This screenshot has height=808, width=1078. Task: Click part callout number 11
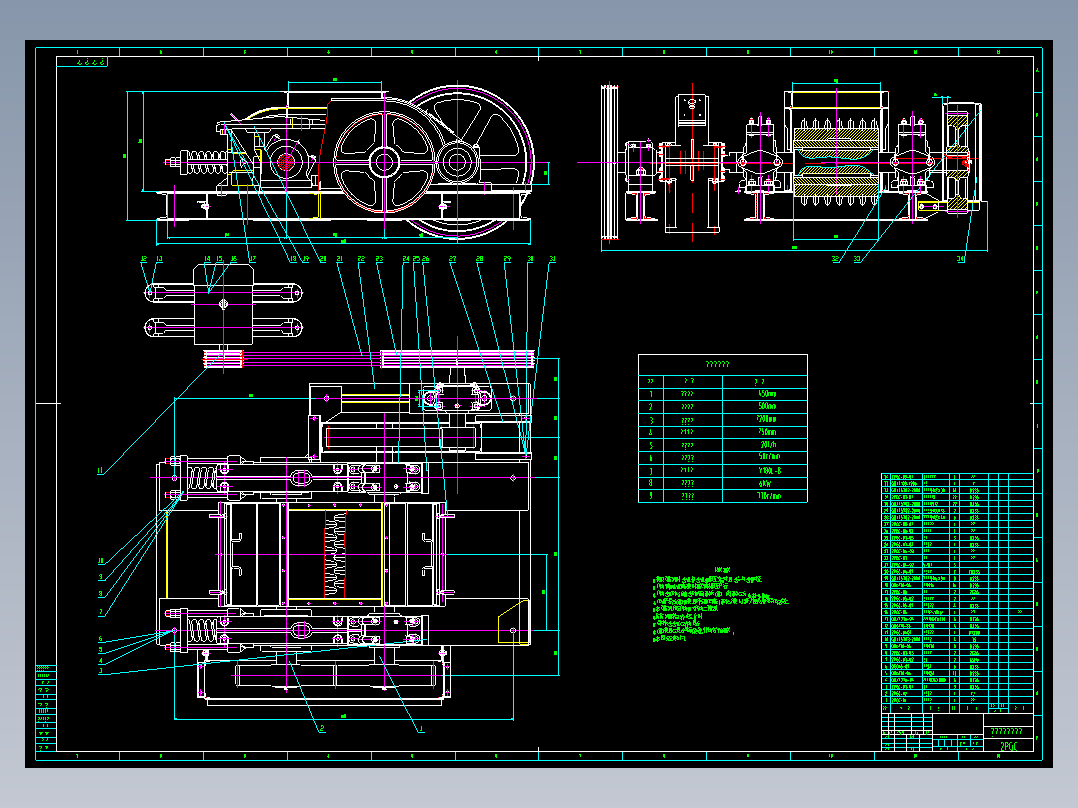pyautogui.click(x=100, y=471)
